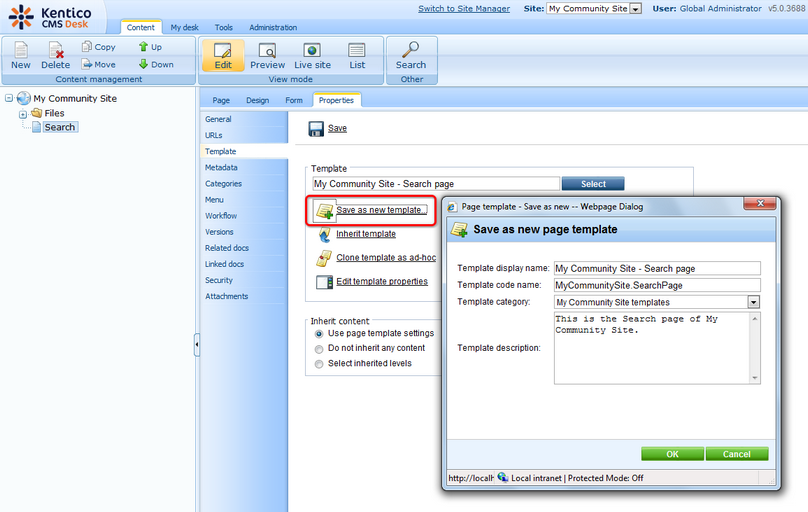Select the Select inherited levels option
The width and height of the screenshot is (808, 512).
pos(319,364)
